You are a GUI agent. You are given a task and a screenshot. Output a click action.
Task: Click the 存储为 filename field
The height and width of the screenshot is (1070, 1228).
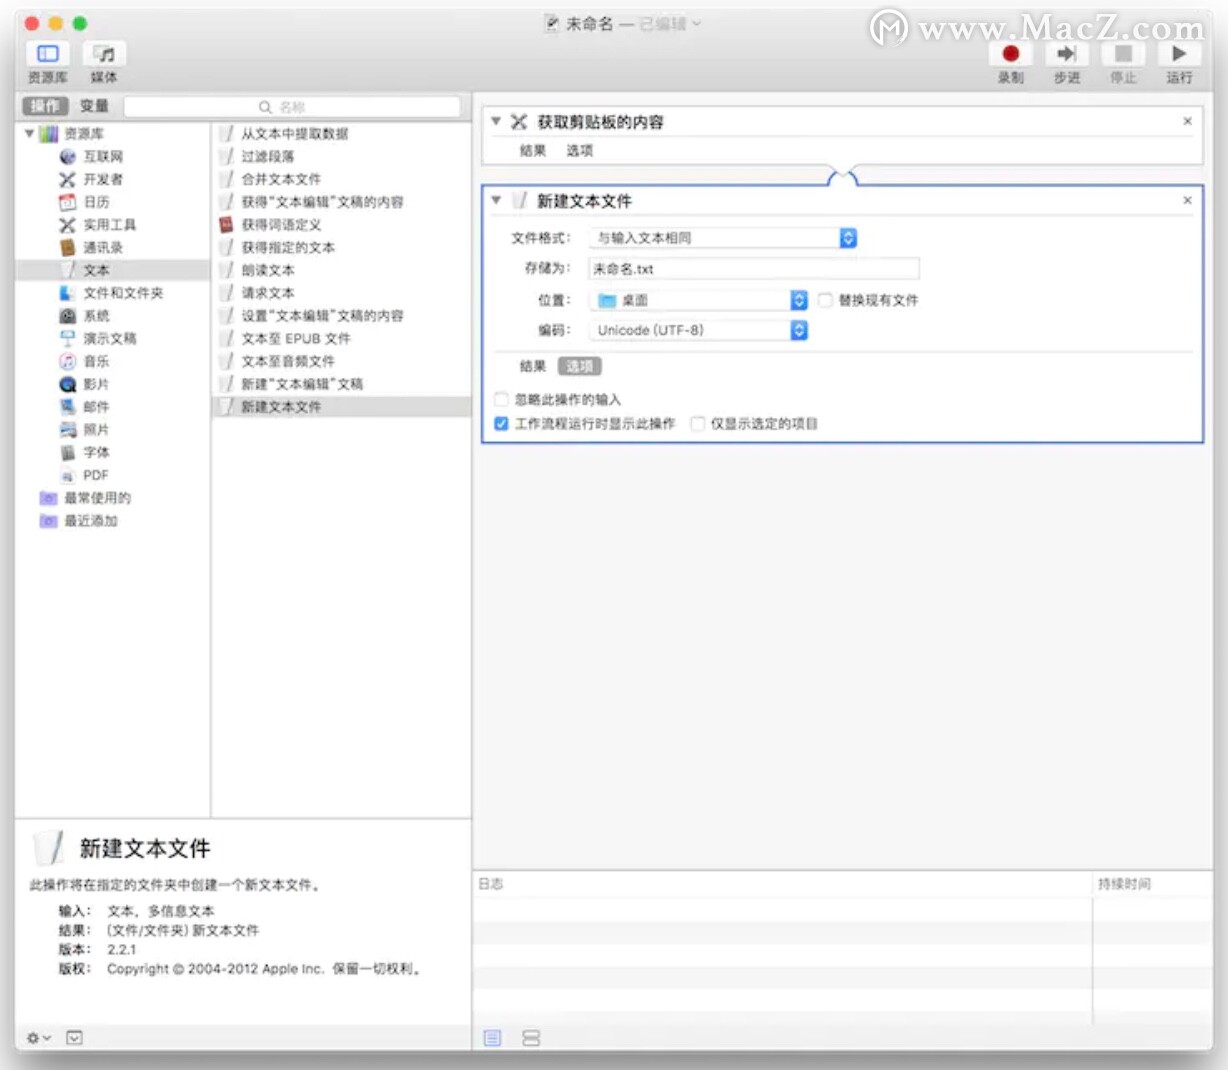pos(753,268)
